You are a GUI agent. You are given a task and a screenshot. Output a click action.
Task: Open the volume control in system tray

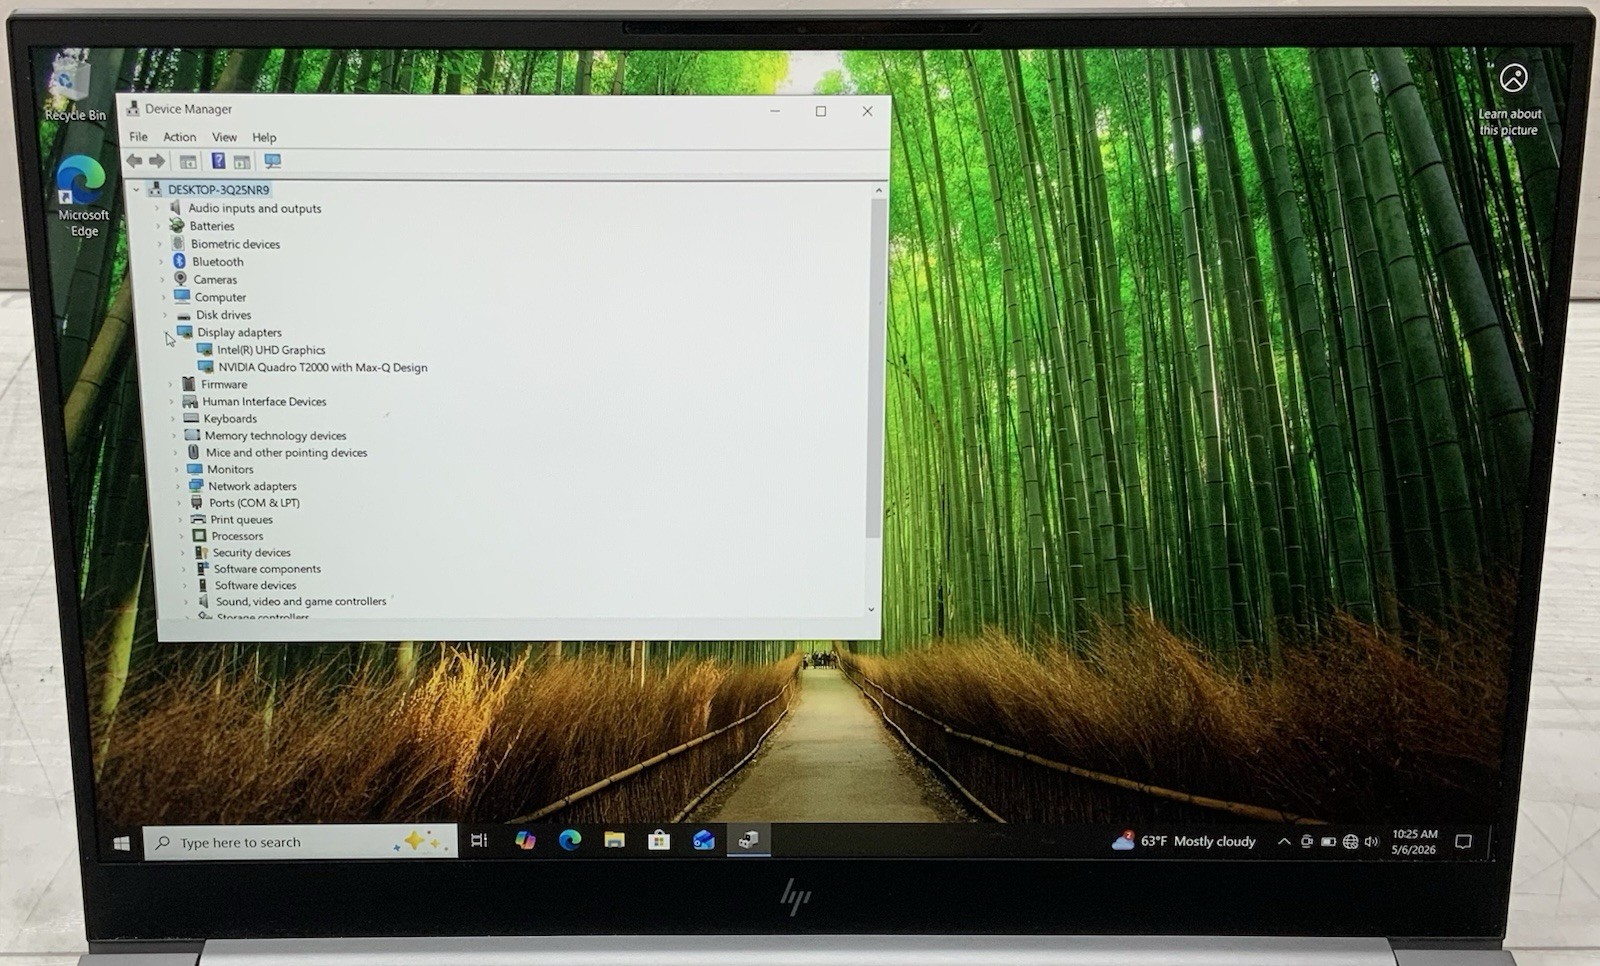click(1371, 842)
